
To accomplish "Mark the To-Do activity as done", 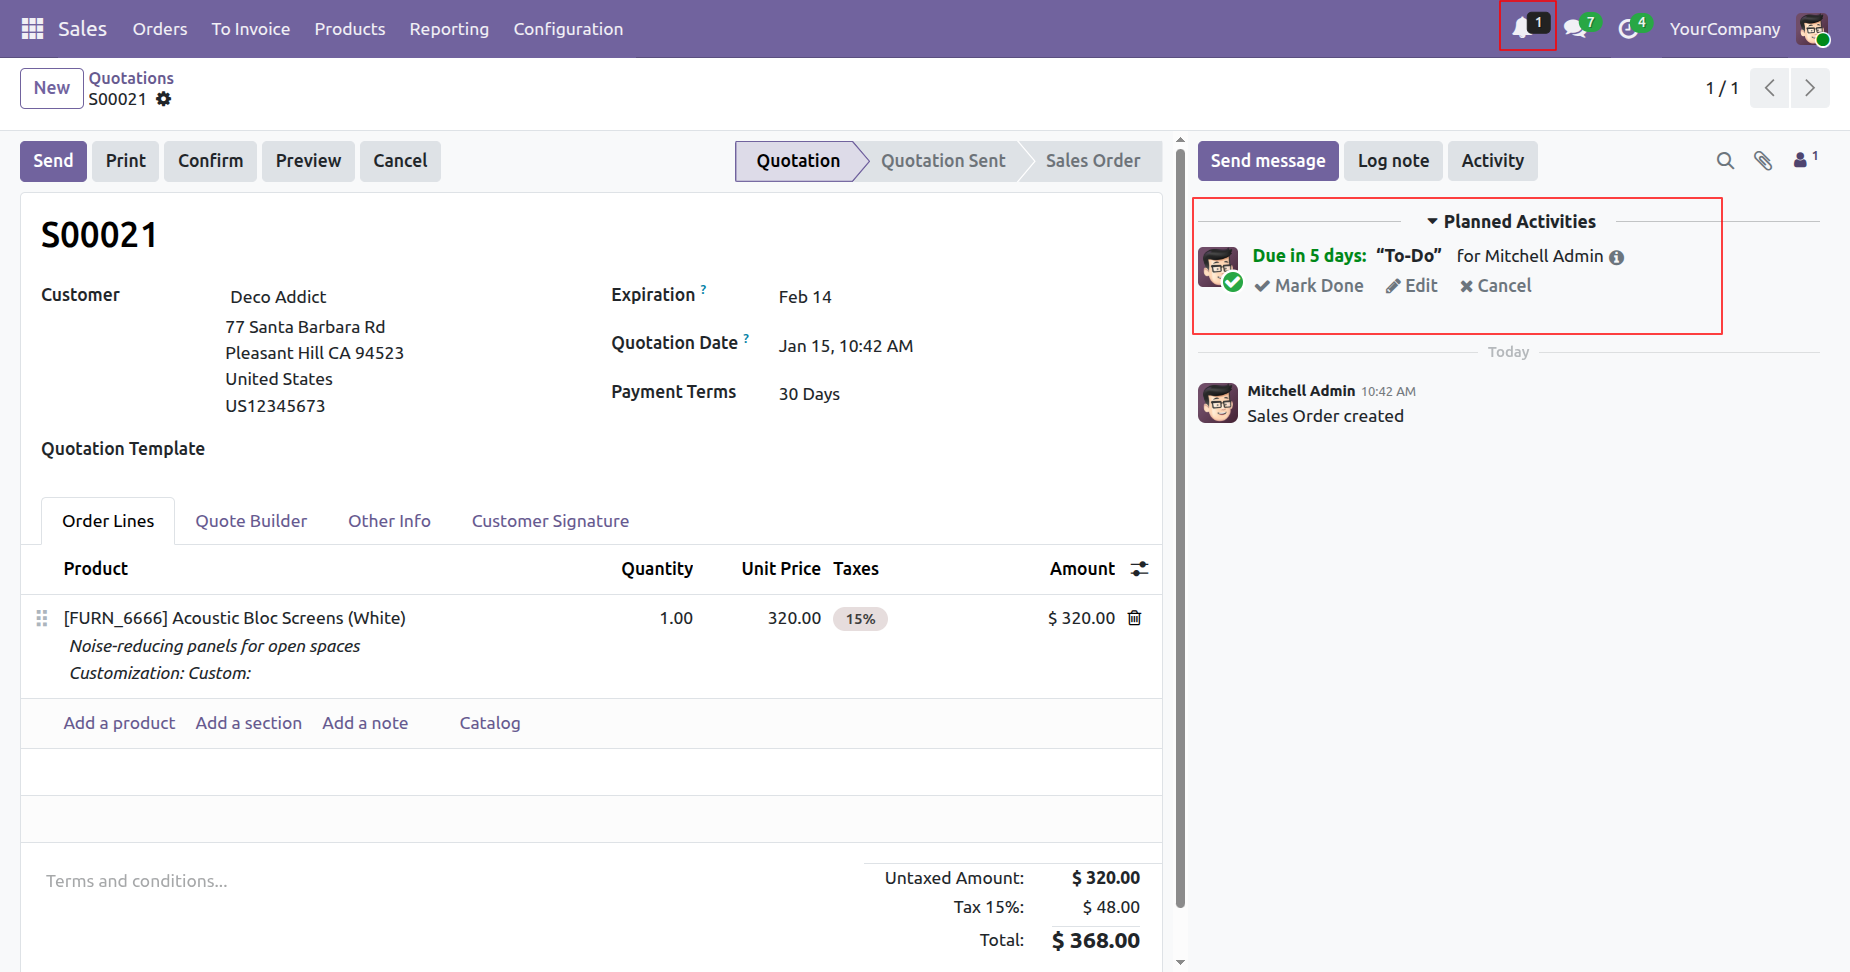I will point(1309,286).
